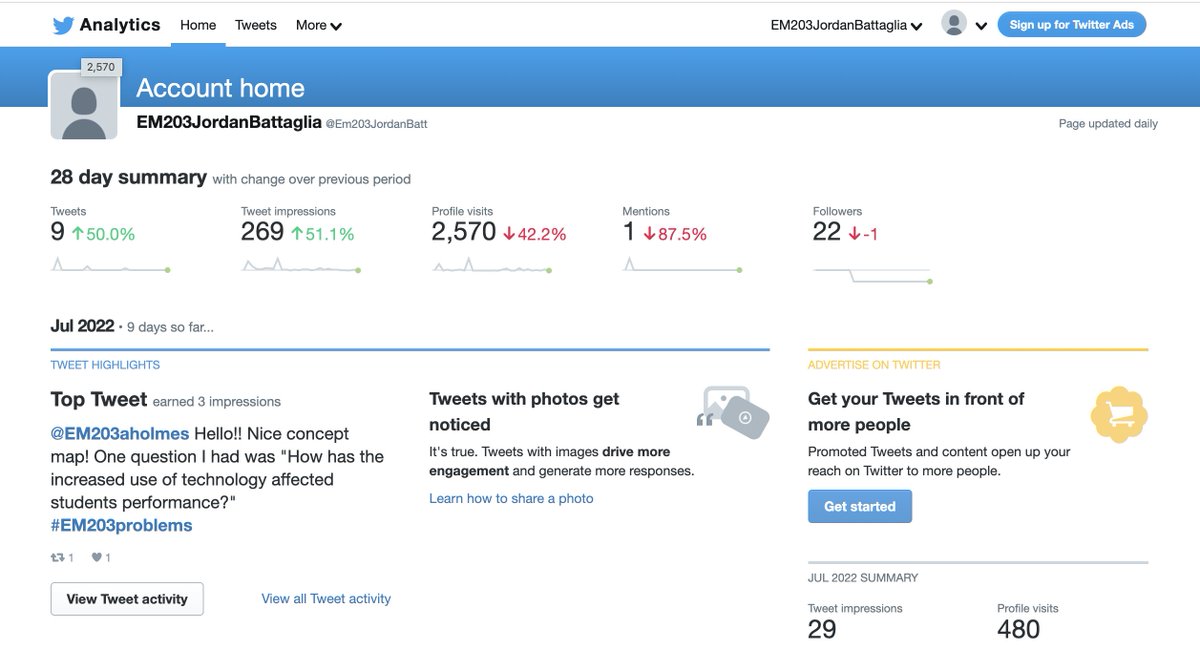Click the @Em203JordanBatt handle
Image resolution: width=1200 pixels, height=650 pixels.
(x=376, y=124)
